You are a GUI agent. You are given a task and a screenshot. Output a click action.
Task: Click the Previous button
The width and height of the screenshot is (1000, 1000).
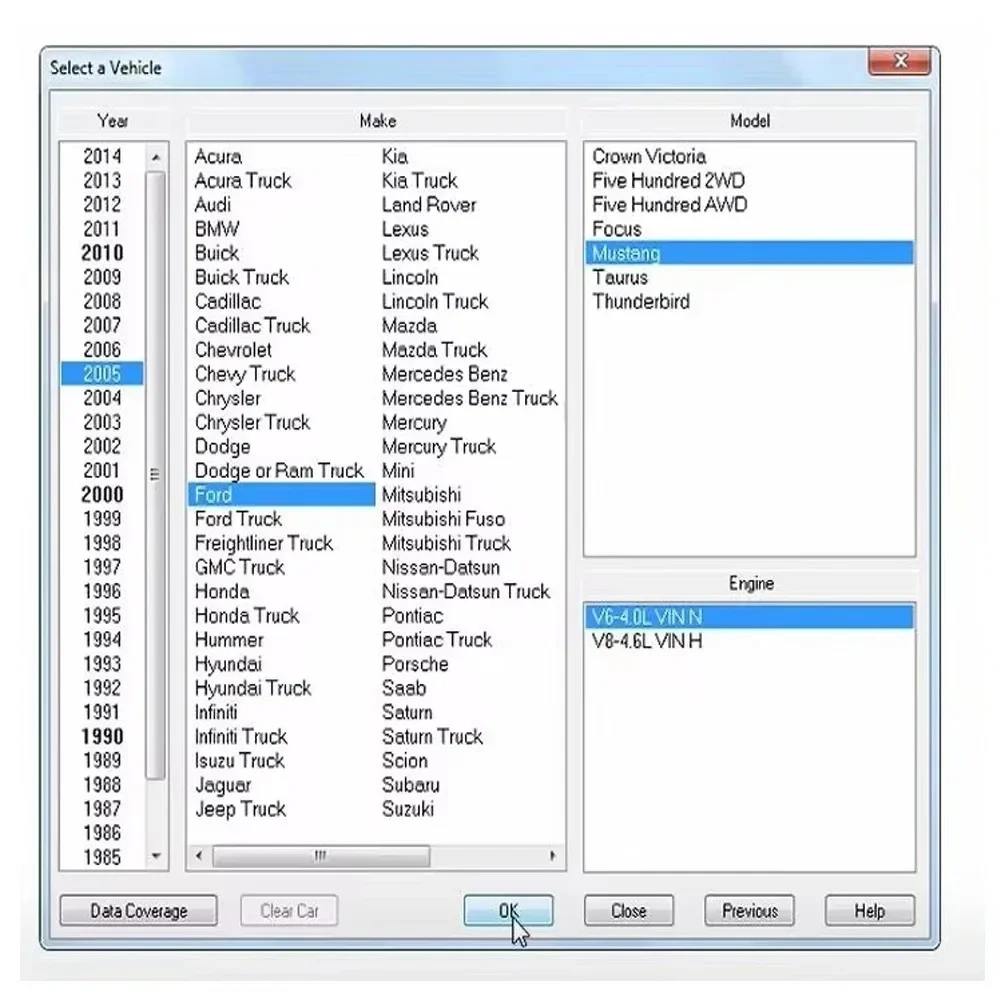749,911
